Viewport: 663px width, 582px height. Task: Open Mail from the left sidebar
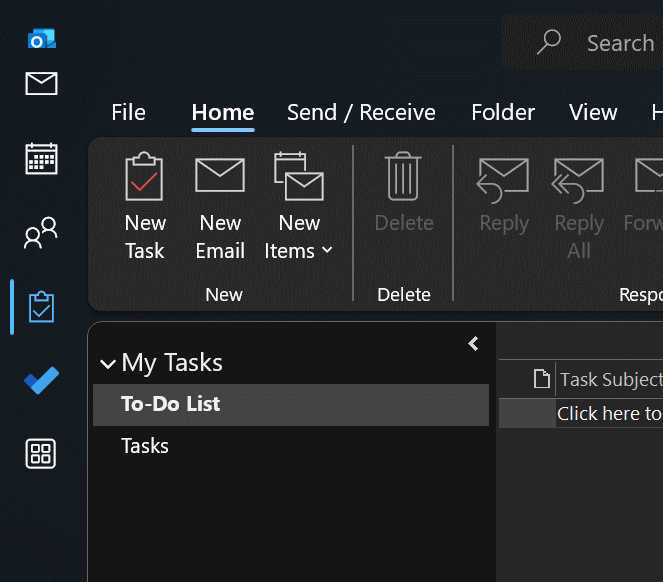pyautogui.click(x=41, y=83)
